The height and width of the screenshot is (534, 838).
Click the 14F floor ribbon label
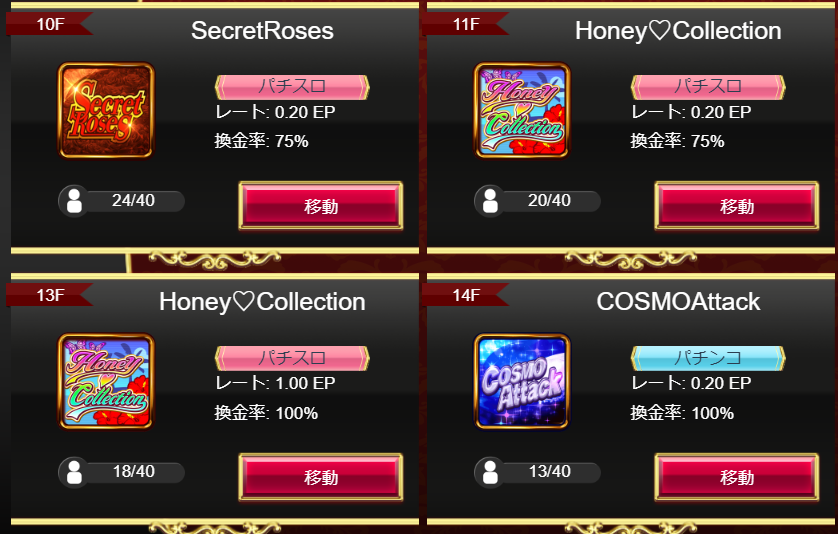point(465,295)
